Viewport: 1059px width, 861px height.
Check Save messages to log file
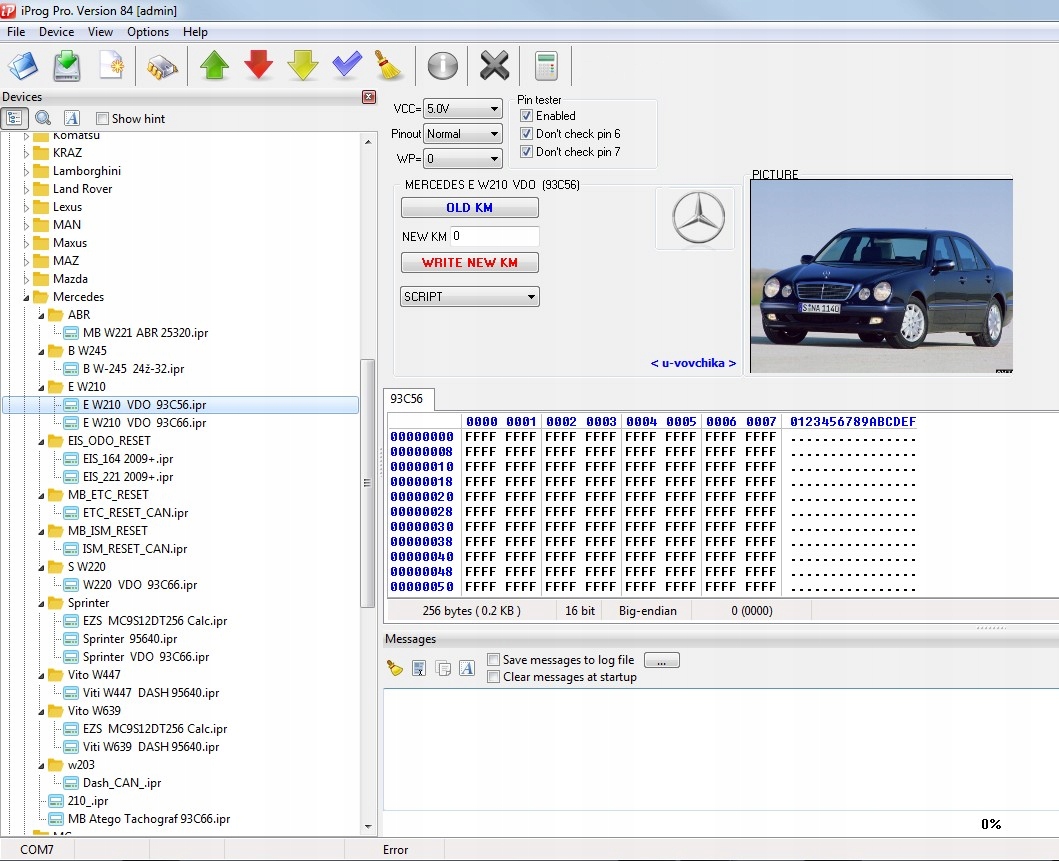pos(494,660)
